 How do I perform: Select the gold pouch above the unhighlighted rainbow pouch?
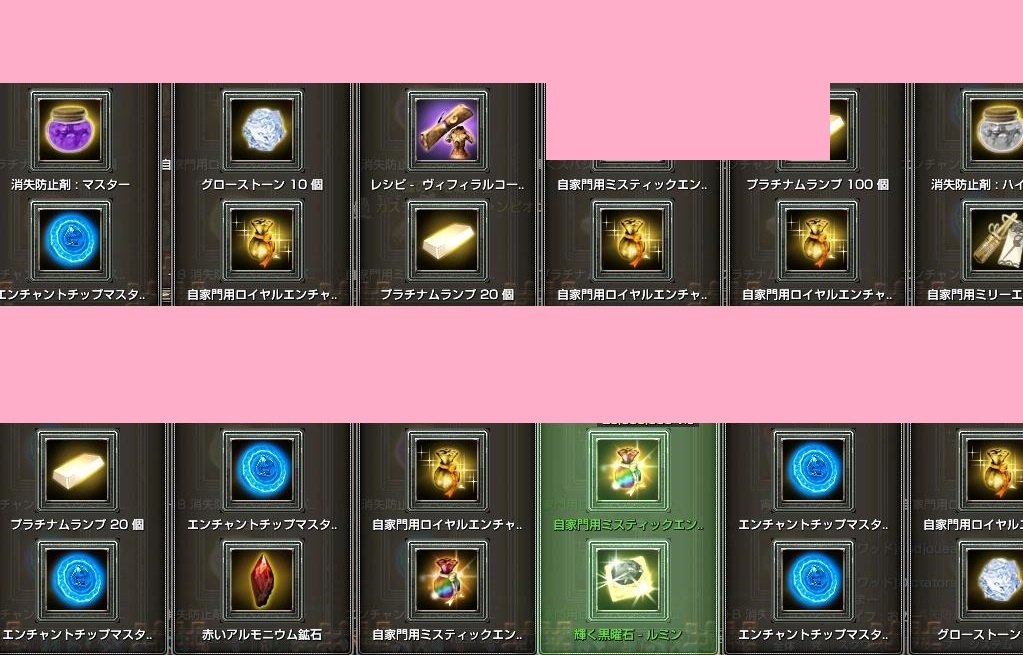click(447, 470)
